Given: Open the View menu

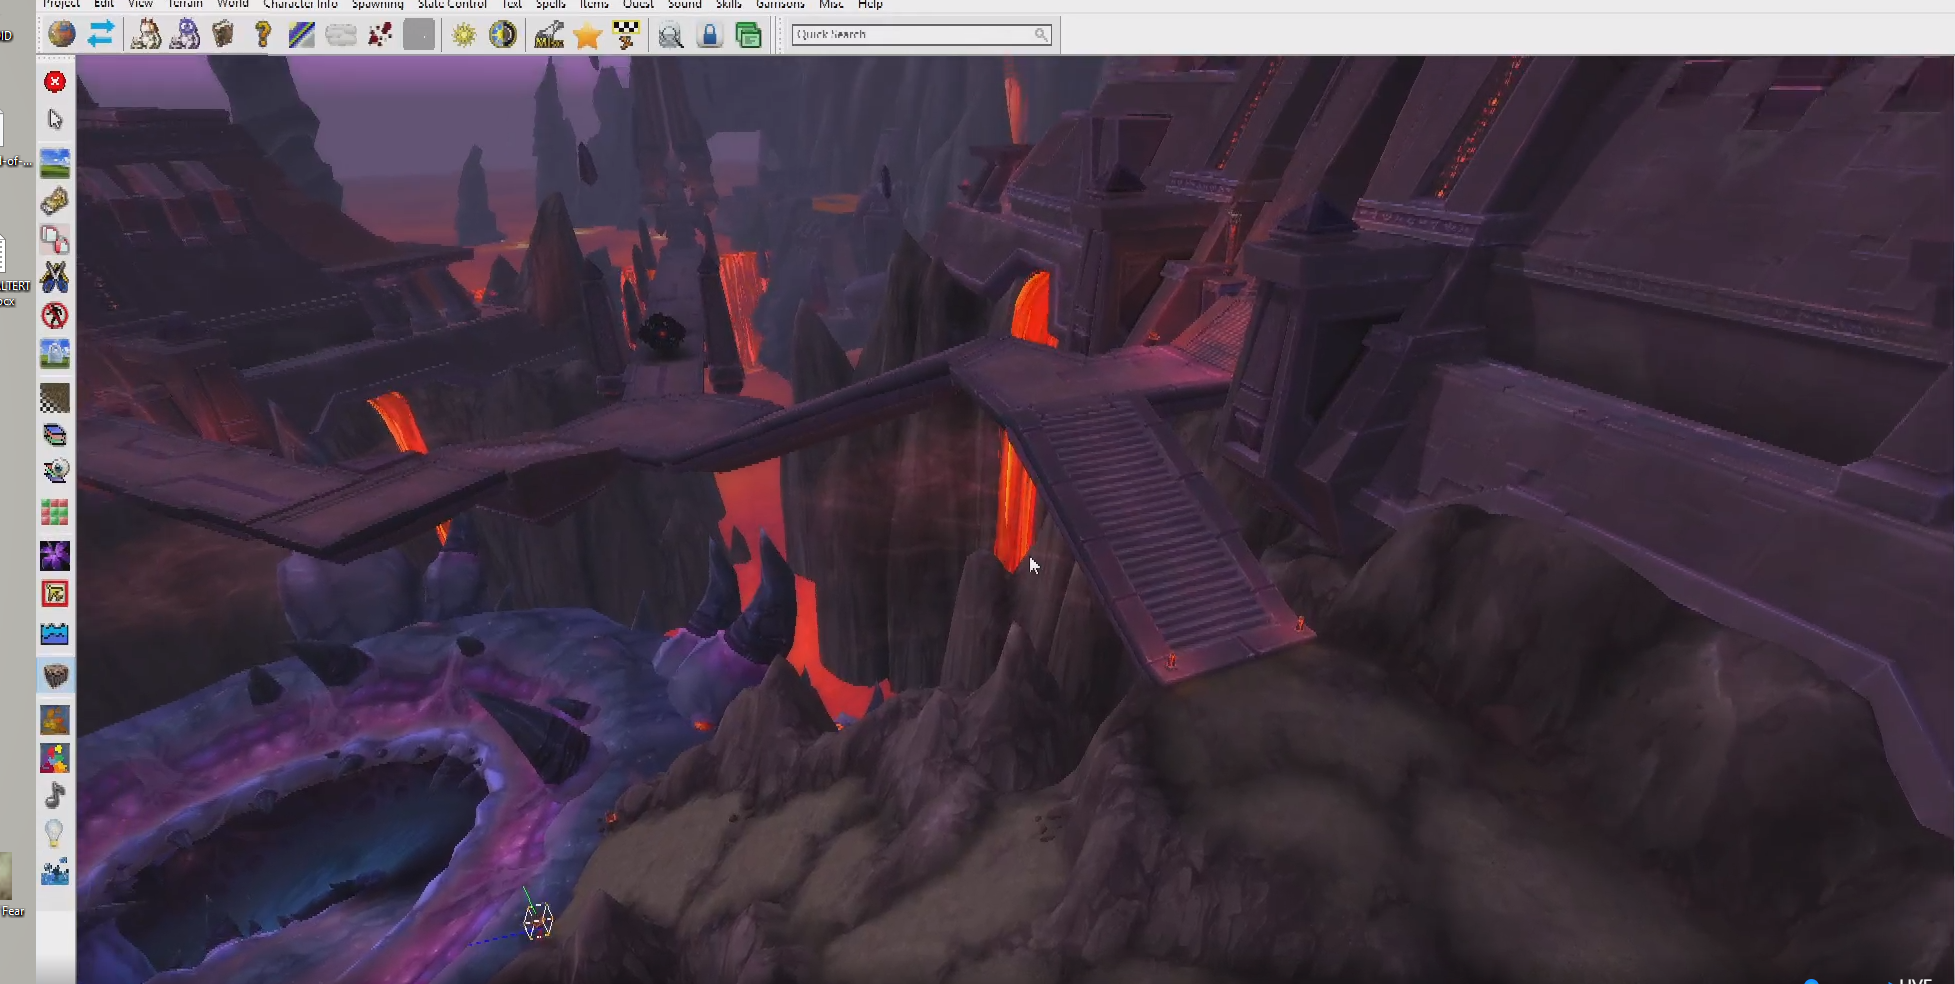Looking at the screenshot, I should (140, 4).
